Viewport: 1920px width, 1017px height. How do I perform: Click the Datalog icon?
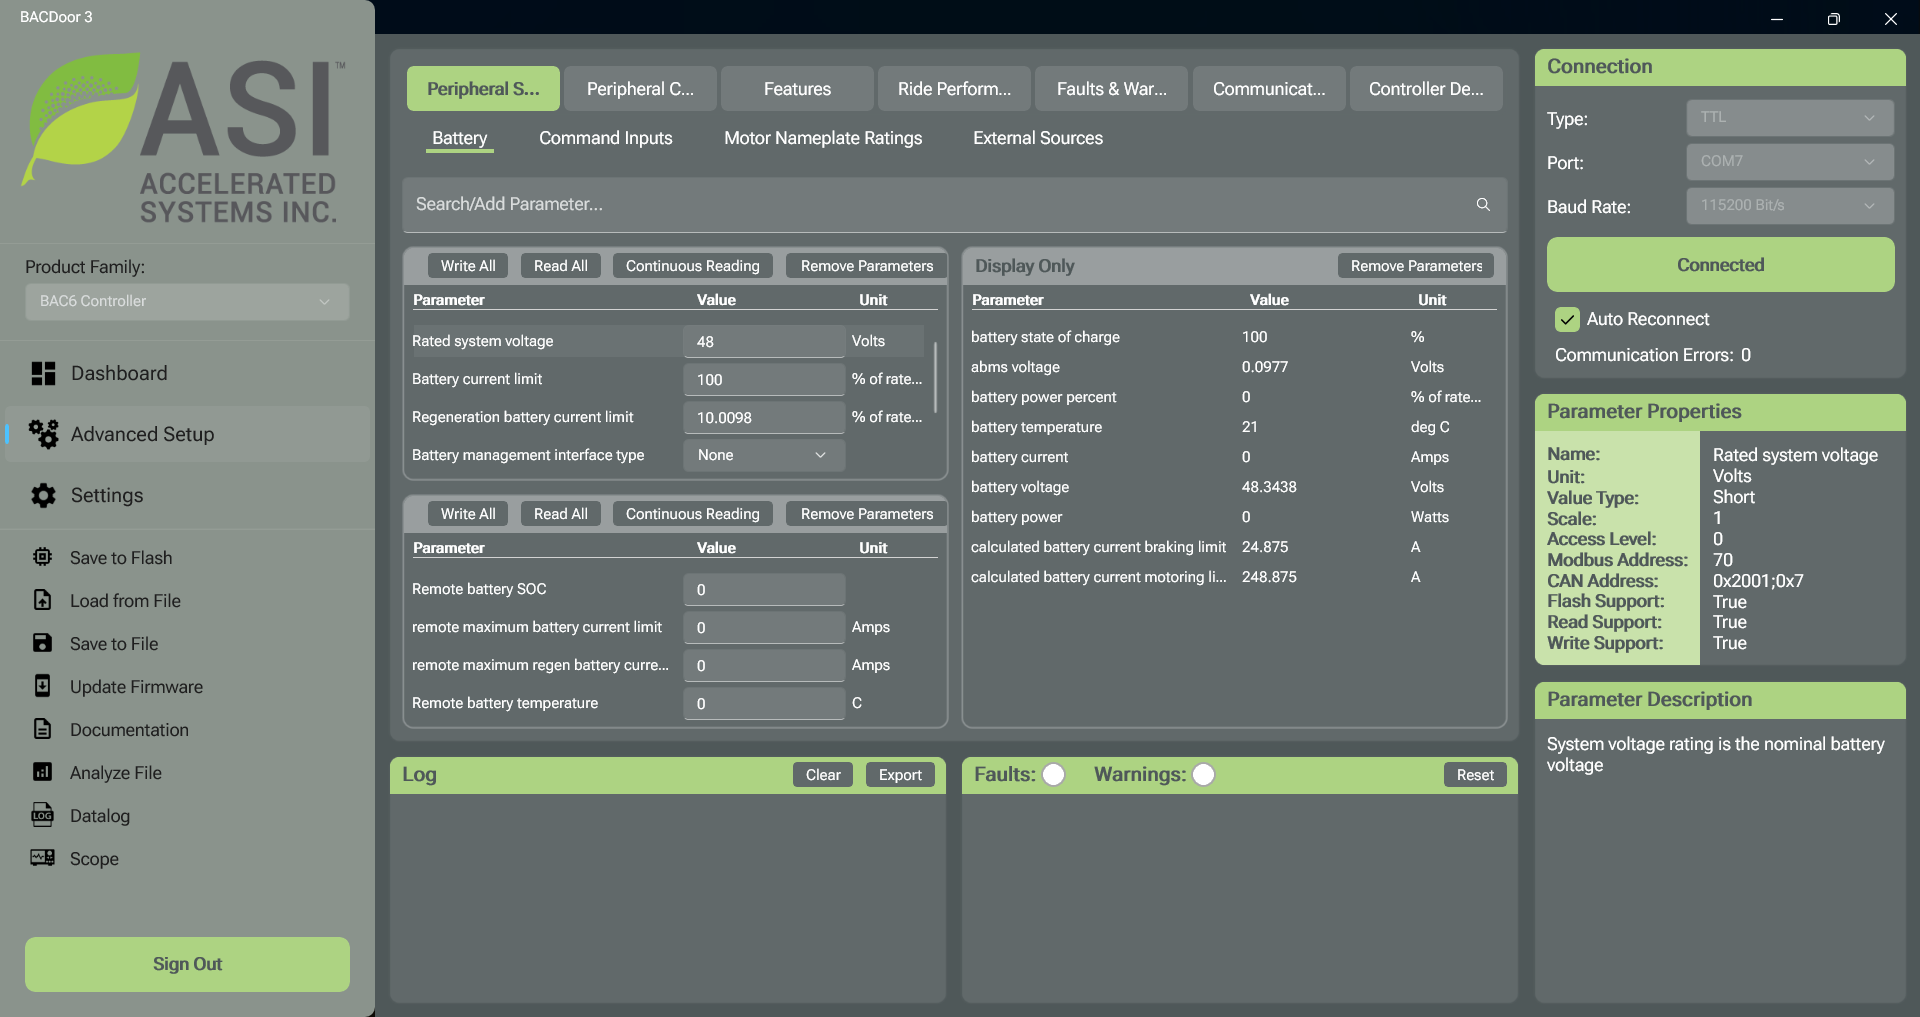pyautogui.click(x=42, y=815)
